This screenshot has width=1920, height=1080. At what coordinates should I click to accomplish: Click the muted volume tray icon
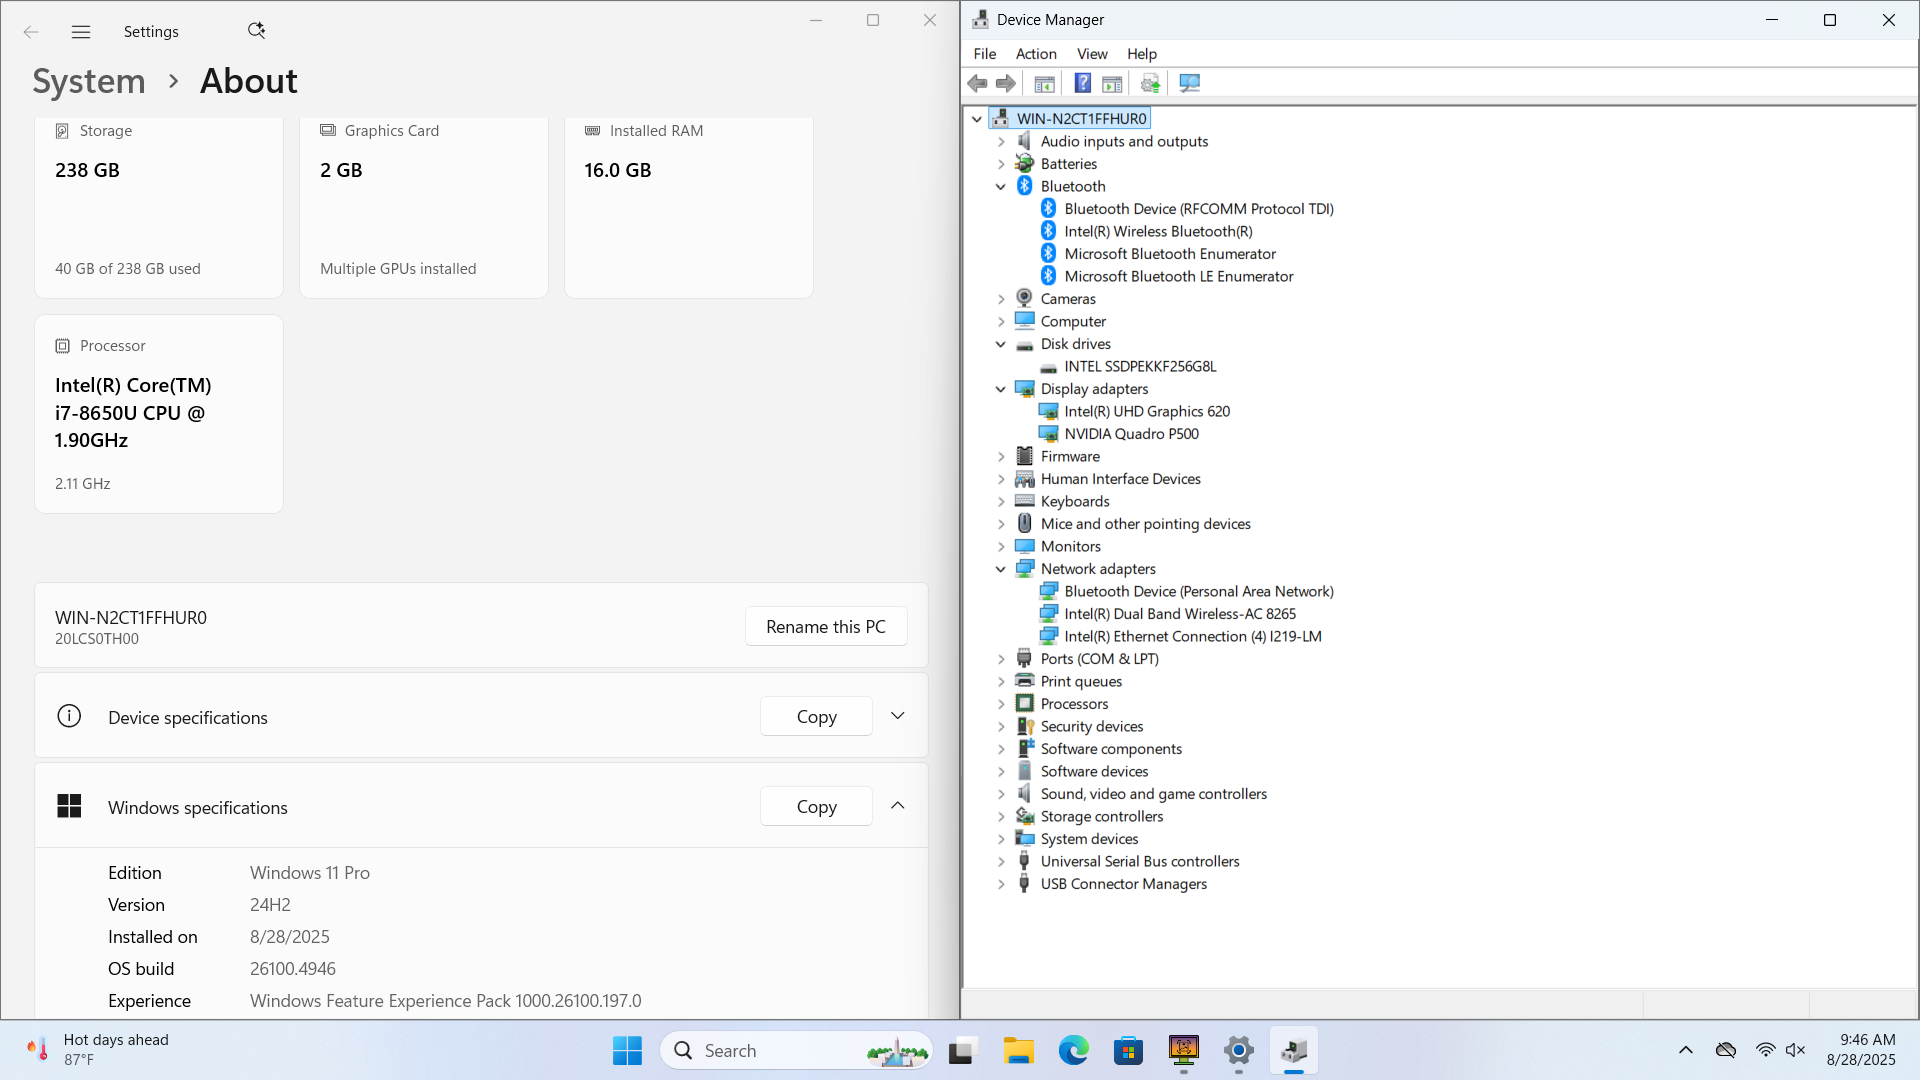[x=1795, y=1050]
